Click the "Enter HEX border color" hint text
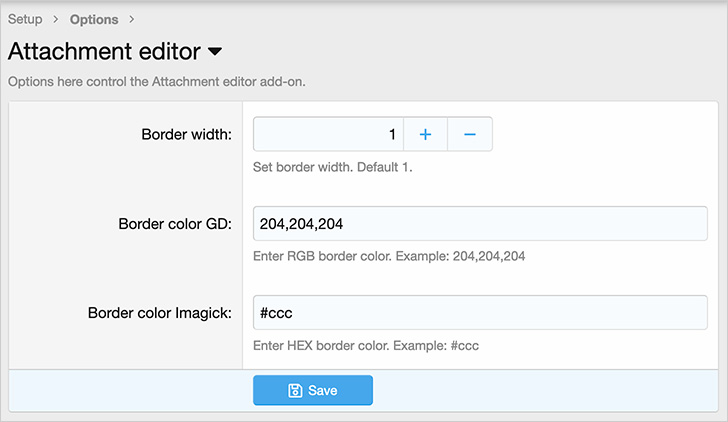This screenshot has width=728, height=422. 367,346
